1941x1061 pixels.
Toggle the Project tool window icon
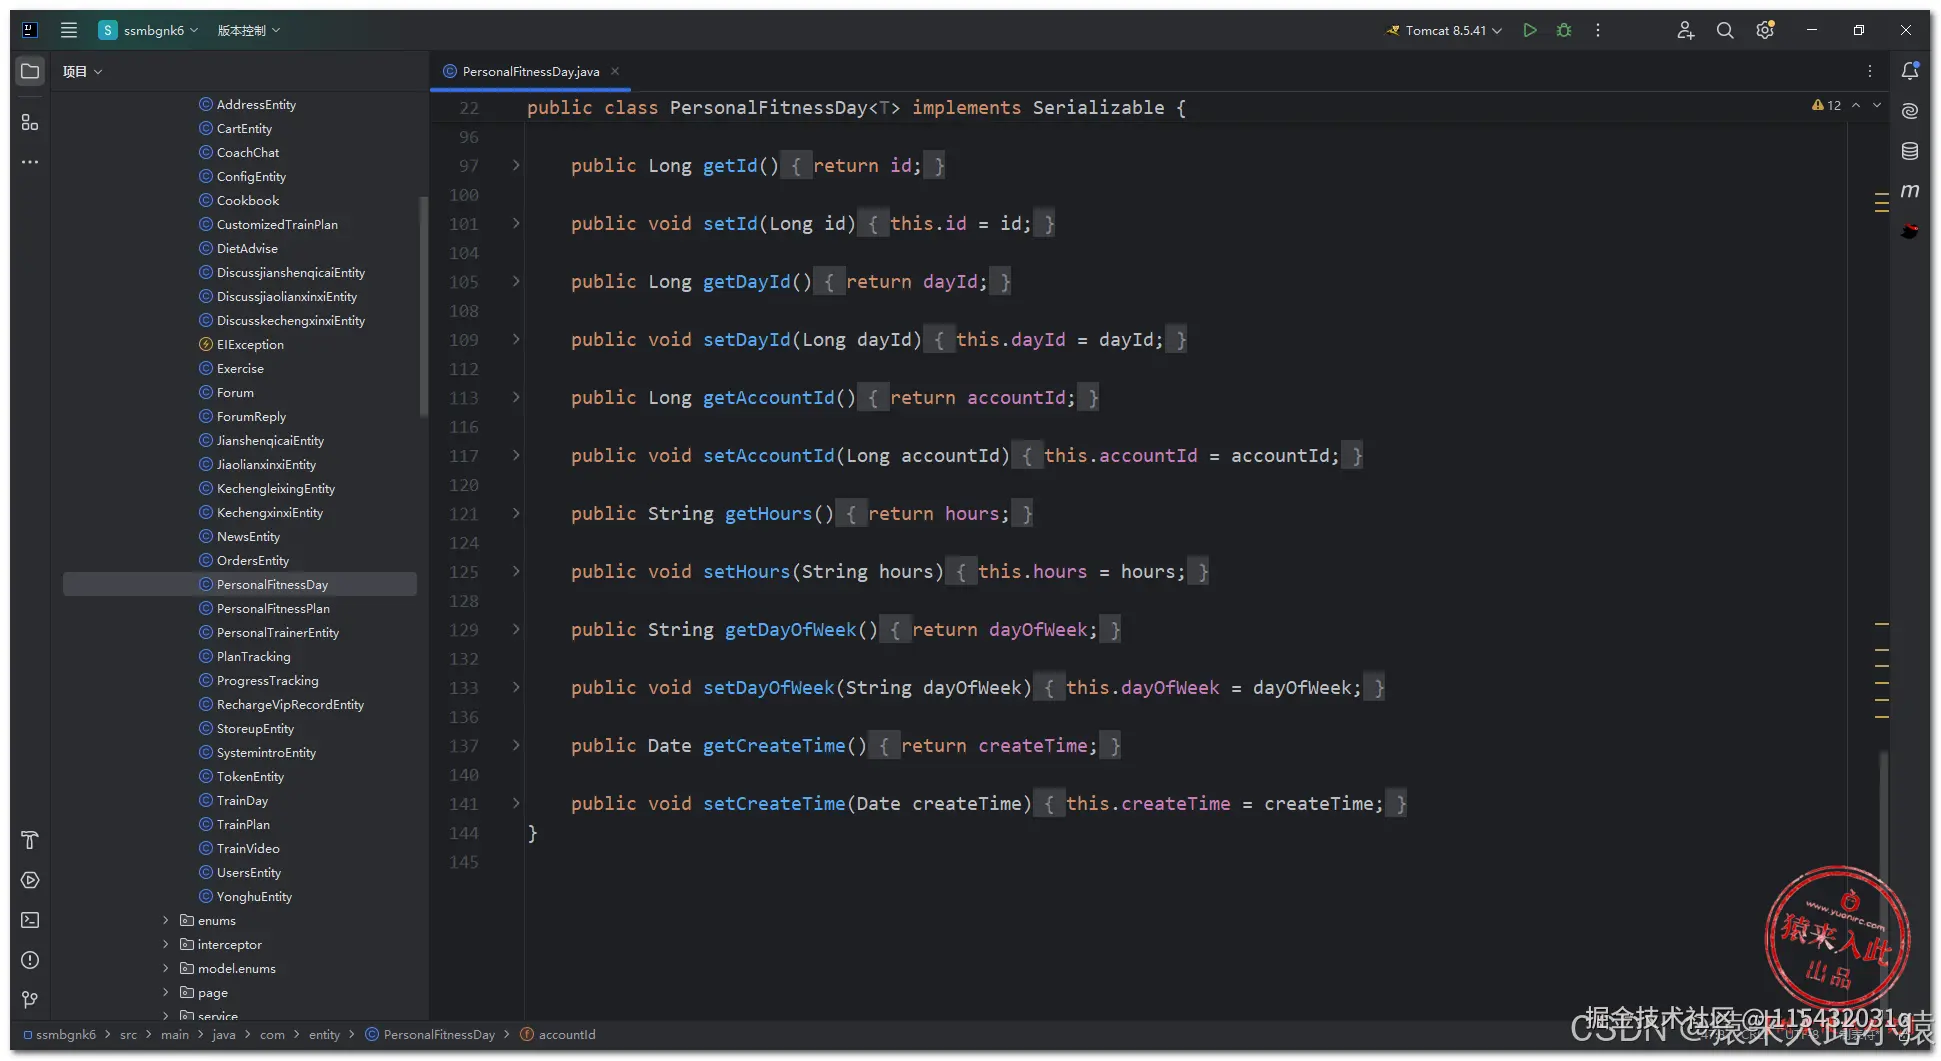click(30, 71)
